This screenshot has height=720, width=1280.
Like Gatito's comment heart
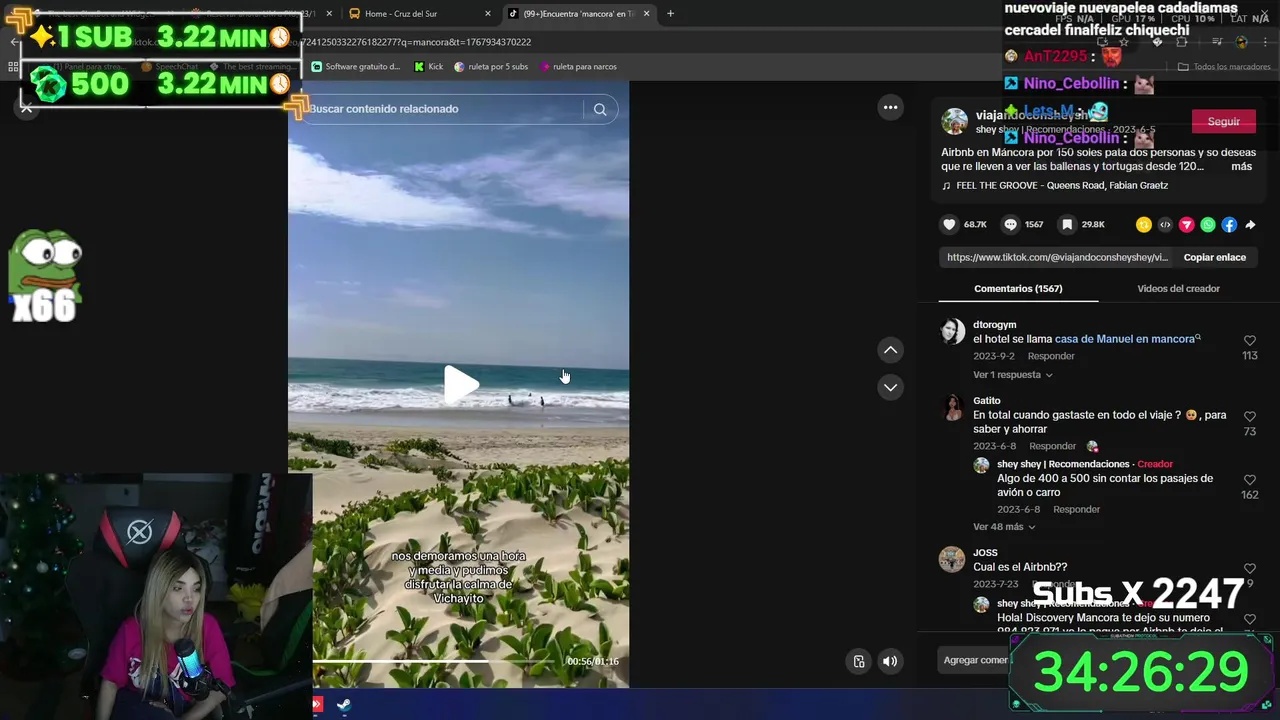(x=1250, y=416)
